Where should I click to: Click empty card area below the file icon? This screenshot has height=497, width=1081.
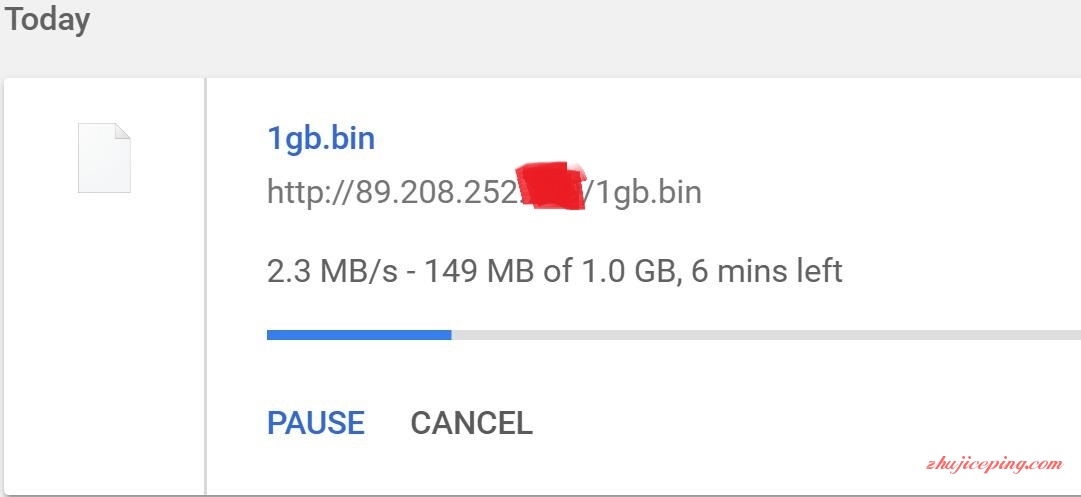[104, 345]
